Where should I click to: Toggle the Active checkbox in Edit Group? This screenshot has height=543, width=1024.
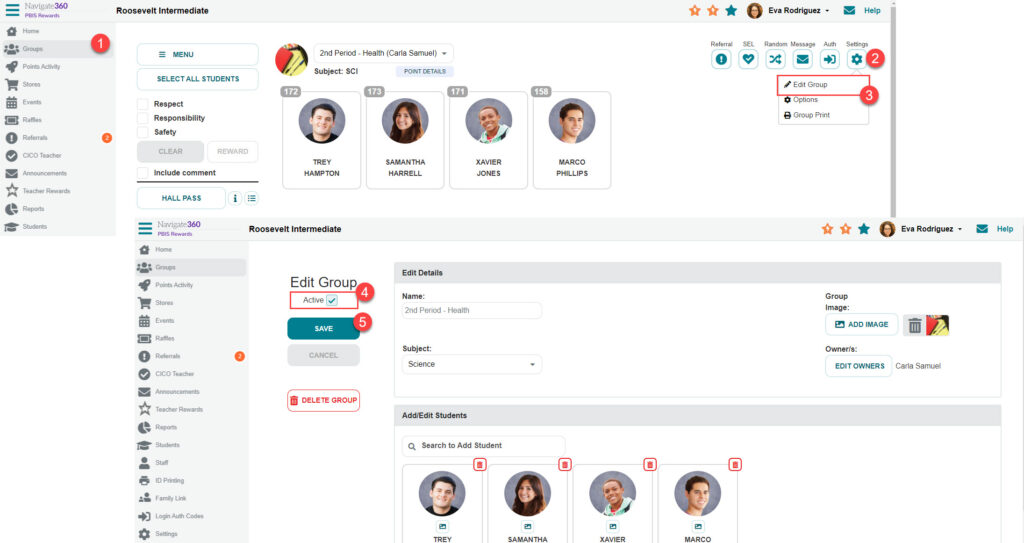[332, 300]
